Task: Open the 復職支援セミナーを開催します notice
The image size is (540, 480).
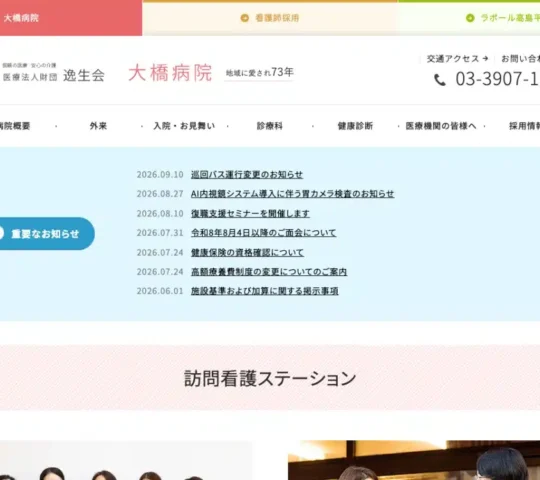Action: point(250,213)
